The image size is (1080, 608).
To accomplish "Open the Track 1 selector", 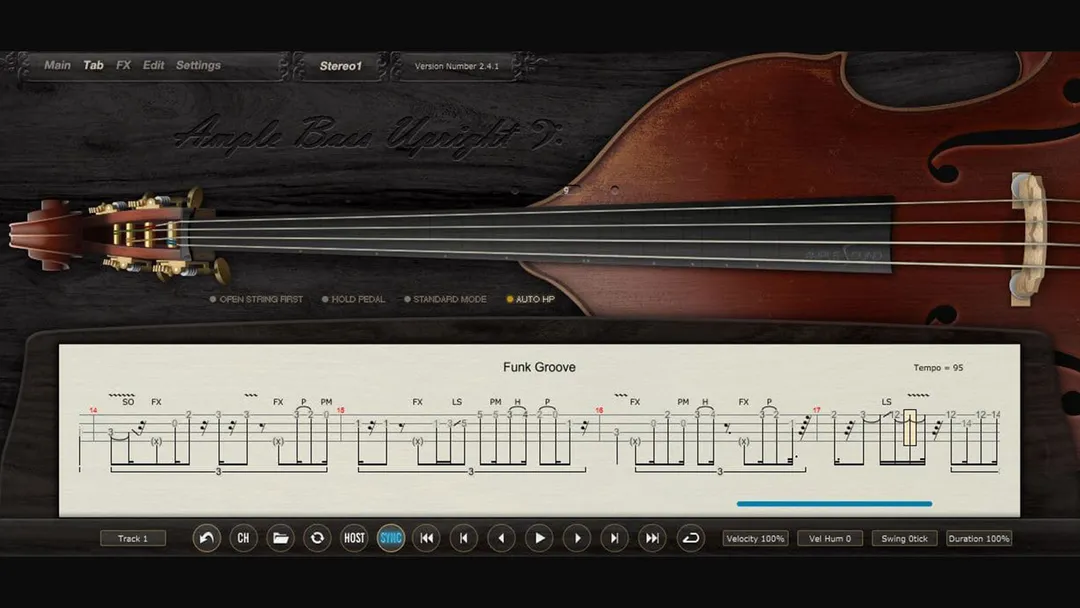I will click(133, 538).
